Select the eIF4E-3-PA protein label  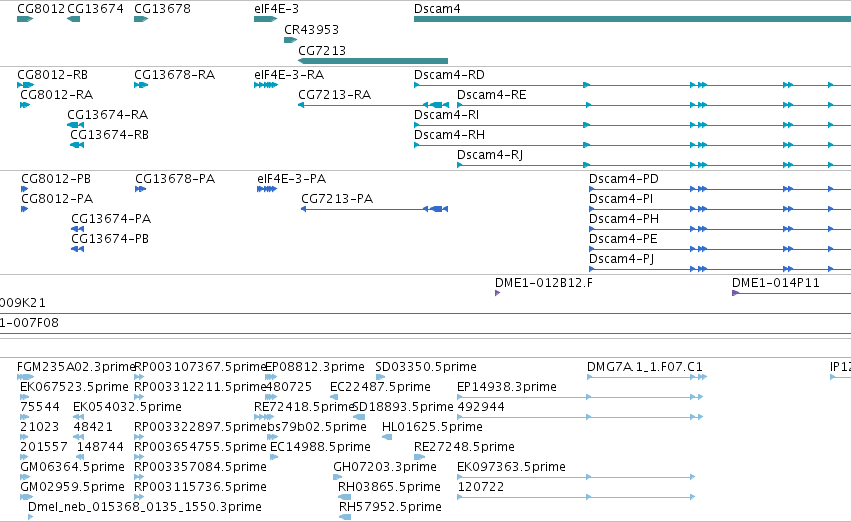tap(292, 179)
